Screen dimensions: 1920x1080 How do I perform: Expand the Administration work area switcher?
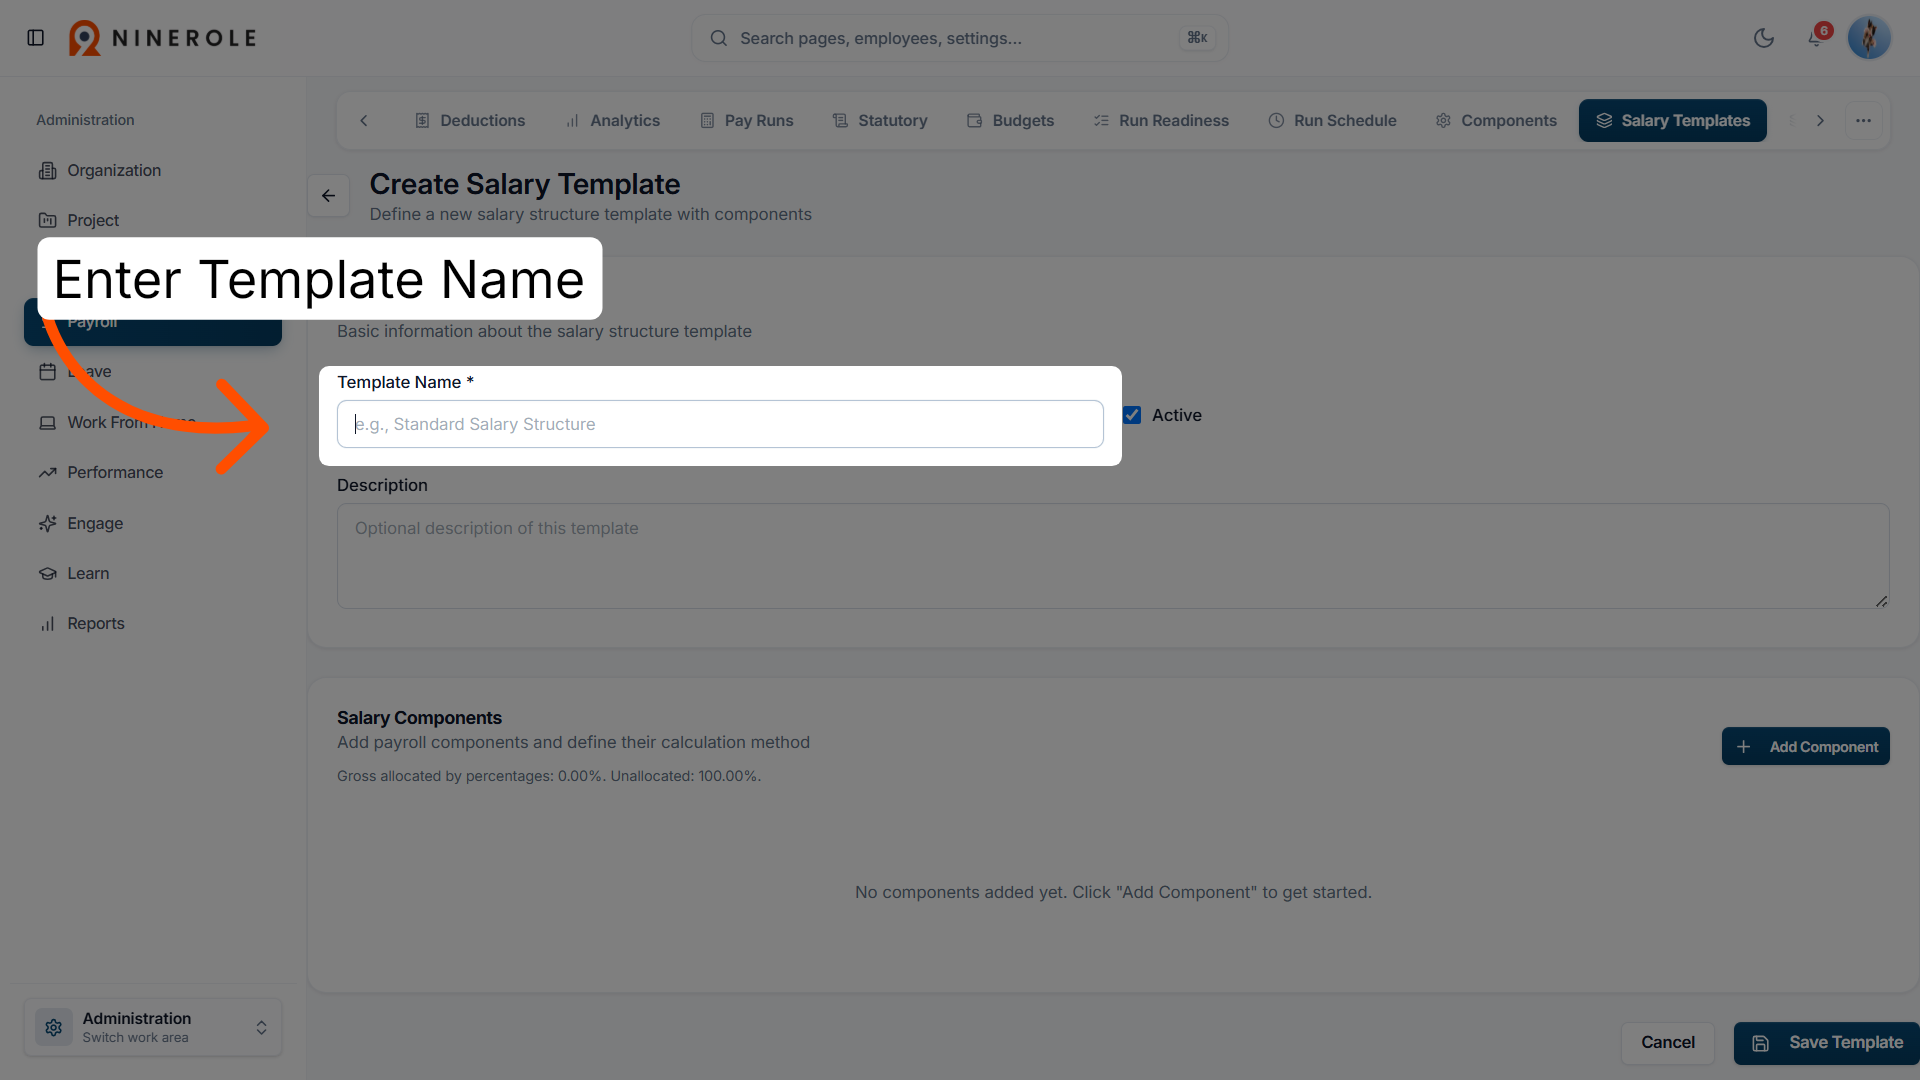(x=153, y=1028)
